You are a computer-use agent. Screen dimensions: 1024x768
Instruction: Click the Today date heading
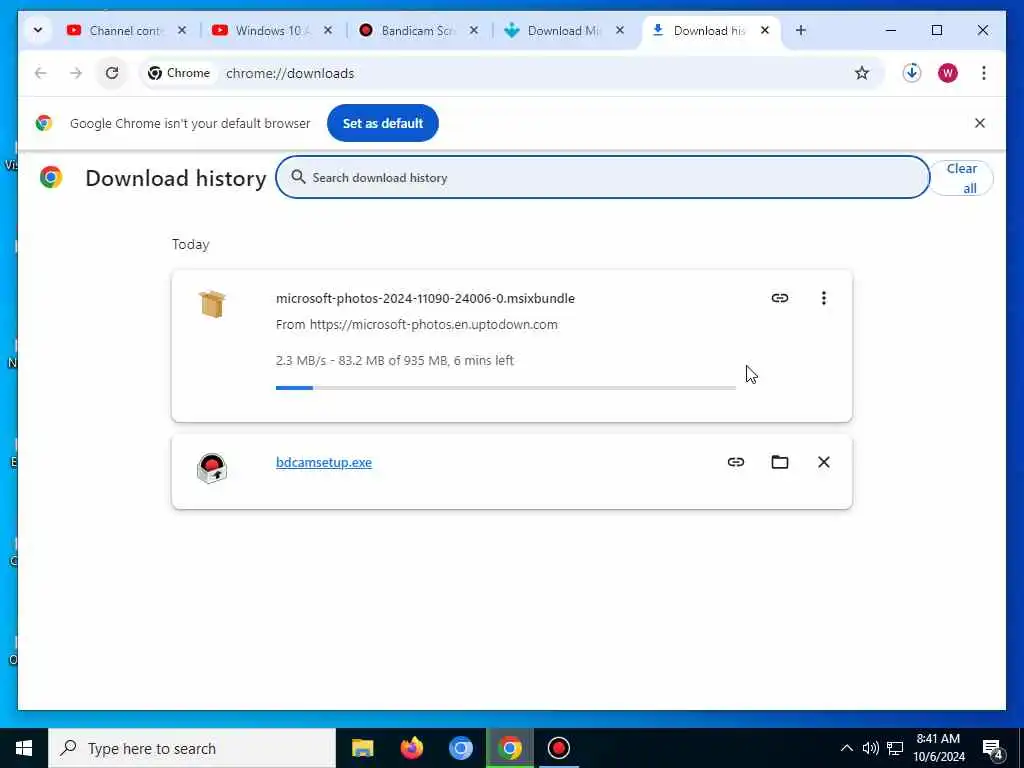click(191, 244)
